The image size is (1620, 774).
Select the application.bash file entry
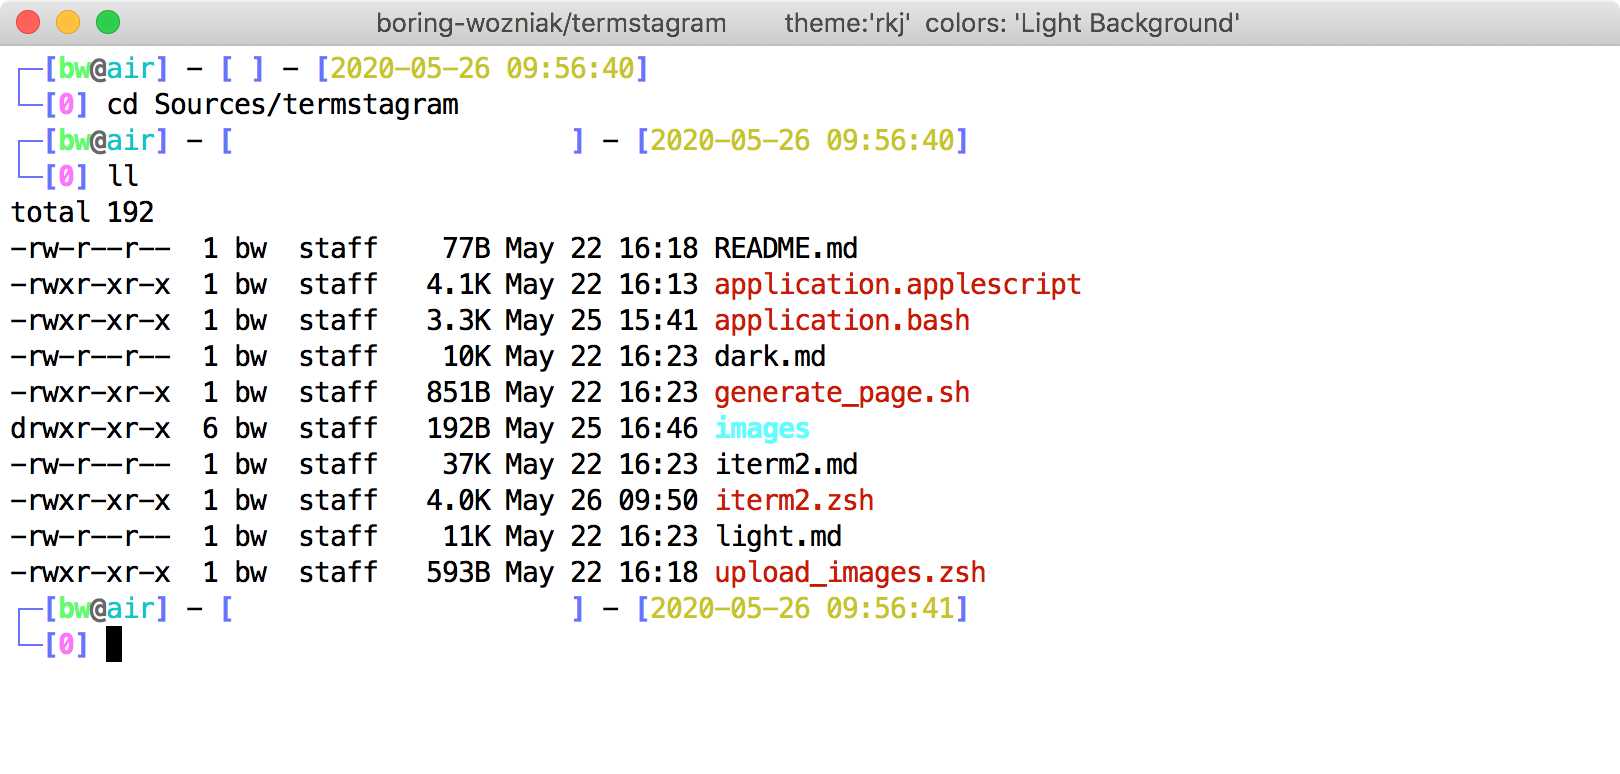[x=841, y=320]
